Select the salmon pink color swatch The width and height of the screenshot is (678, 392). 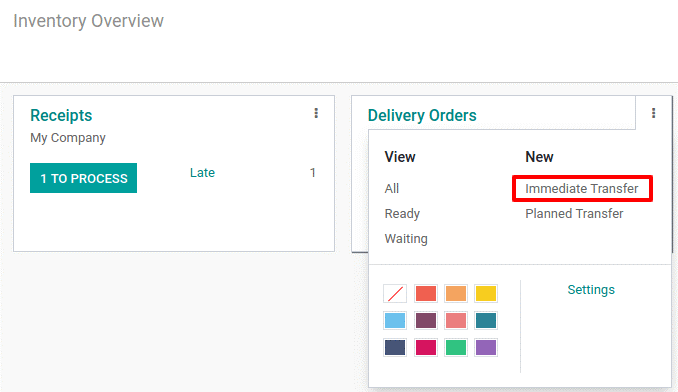click(456, 321)
